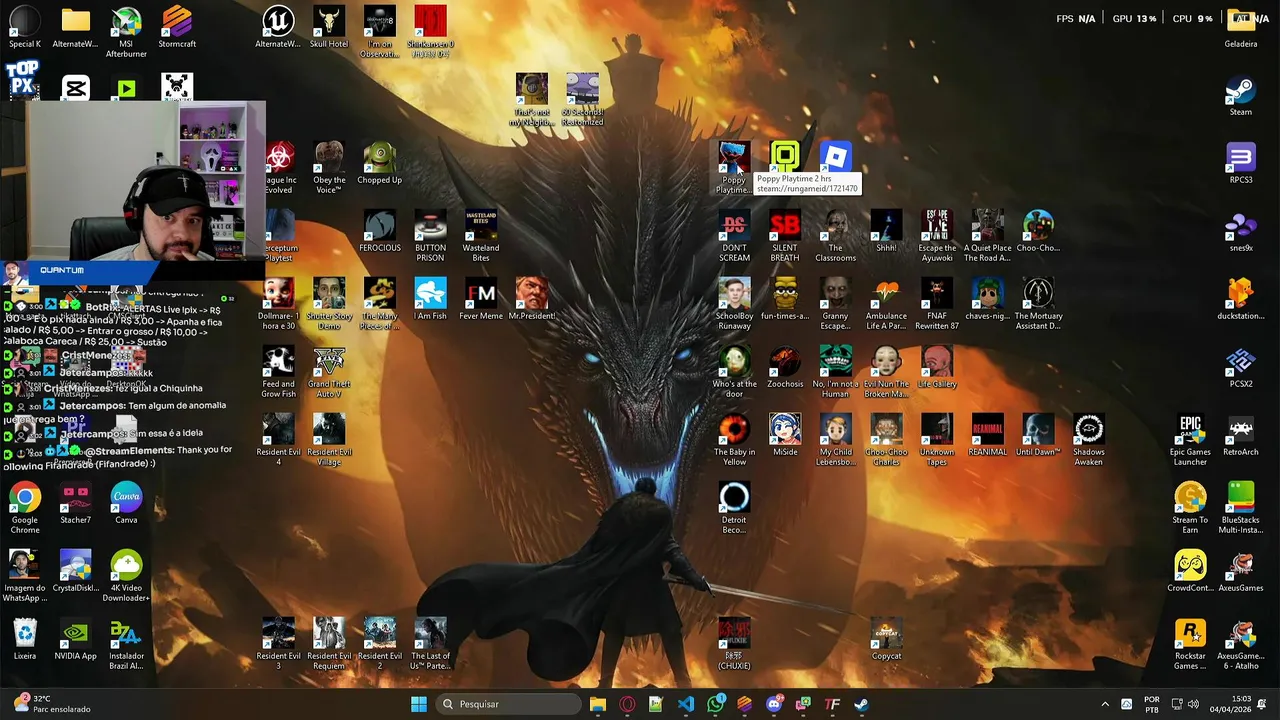This screenshot has height=720, width=1280.
Task: Select the Until Dawn shortcut
Action: (x=1038, y=436)
